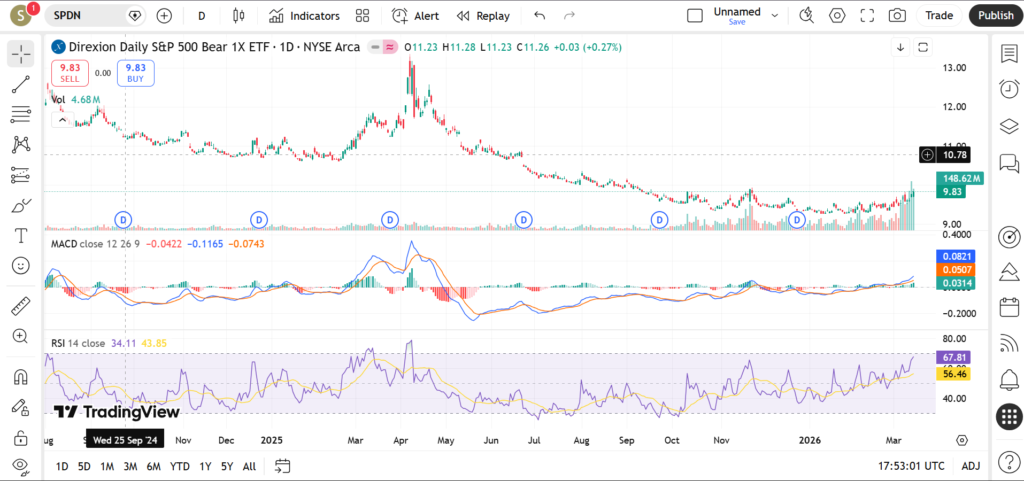Image resolution: width=1024 pixels, height=481 pixels.
Task: Pick the ruler measure tool
Action: click(x=20, y=305)
